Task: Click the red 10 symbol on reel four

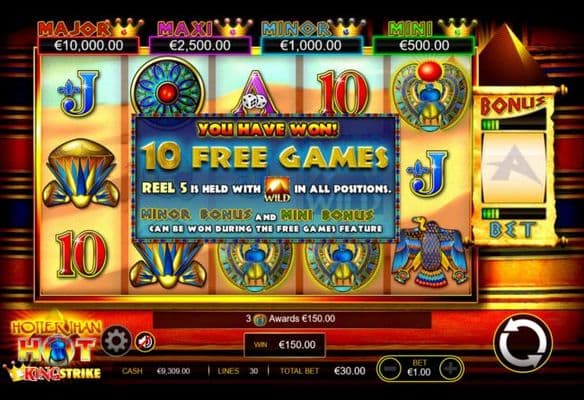Action: (x=343, y=92)
